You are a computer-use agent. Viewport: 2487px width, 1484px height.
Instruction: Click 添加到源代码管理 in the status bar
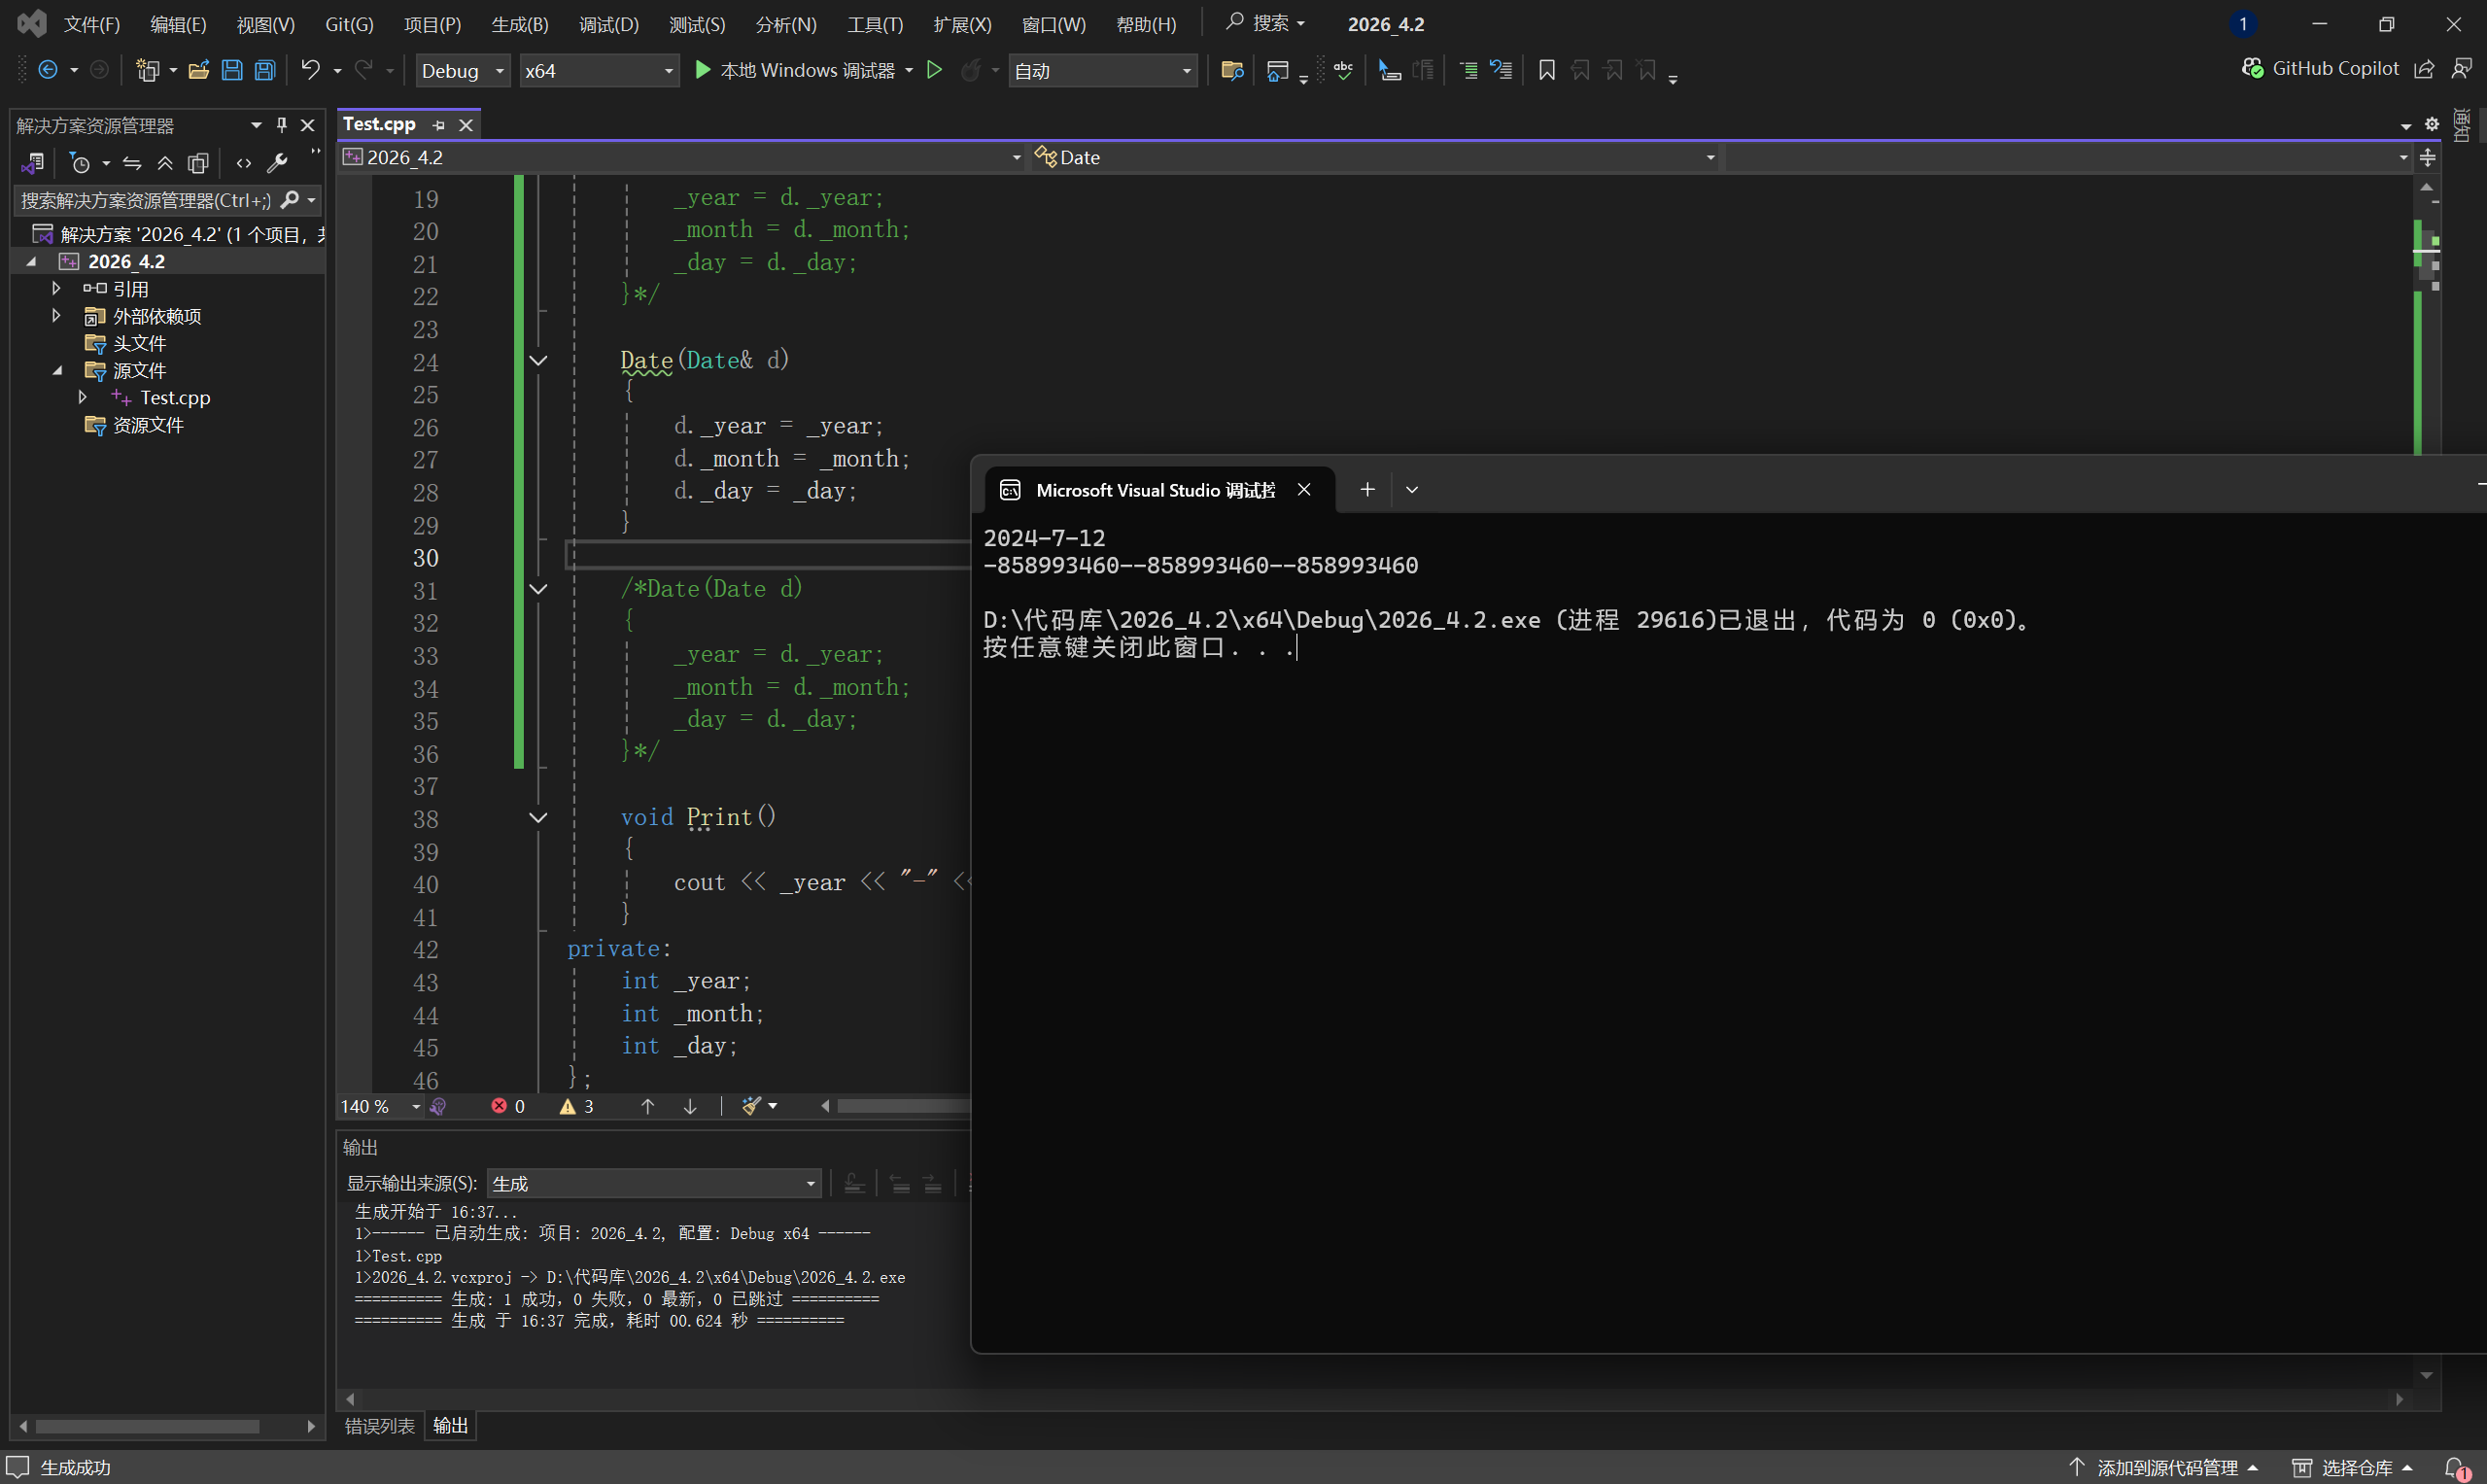(2166, 1467)
